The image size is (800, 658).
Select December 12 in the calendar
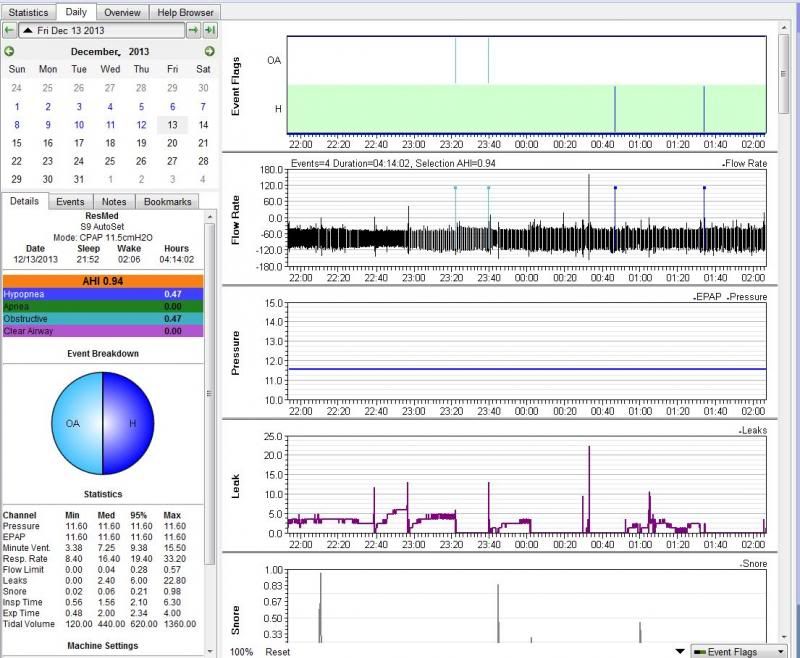point(141,125)
